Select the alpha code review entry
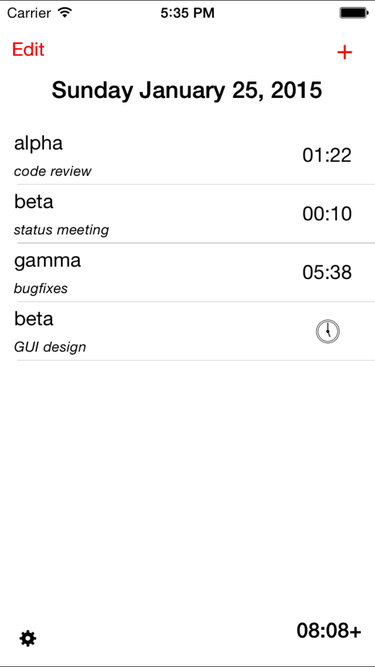This screenshot has width=375, height=667. click(x=188, y=155)
